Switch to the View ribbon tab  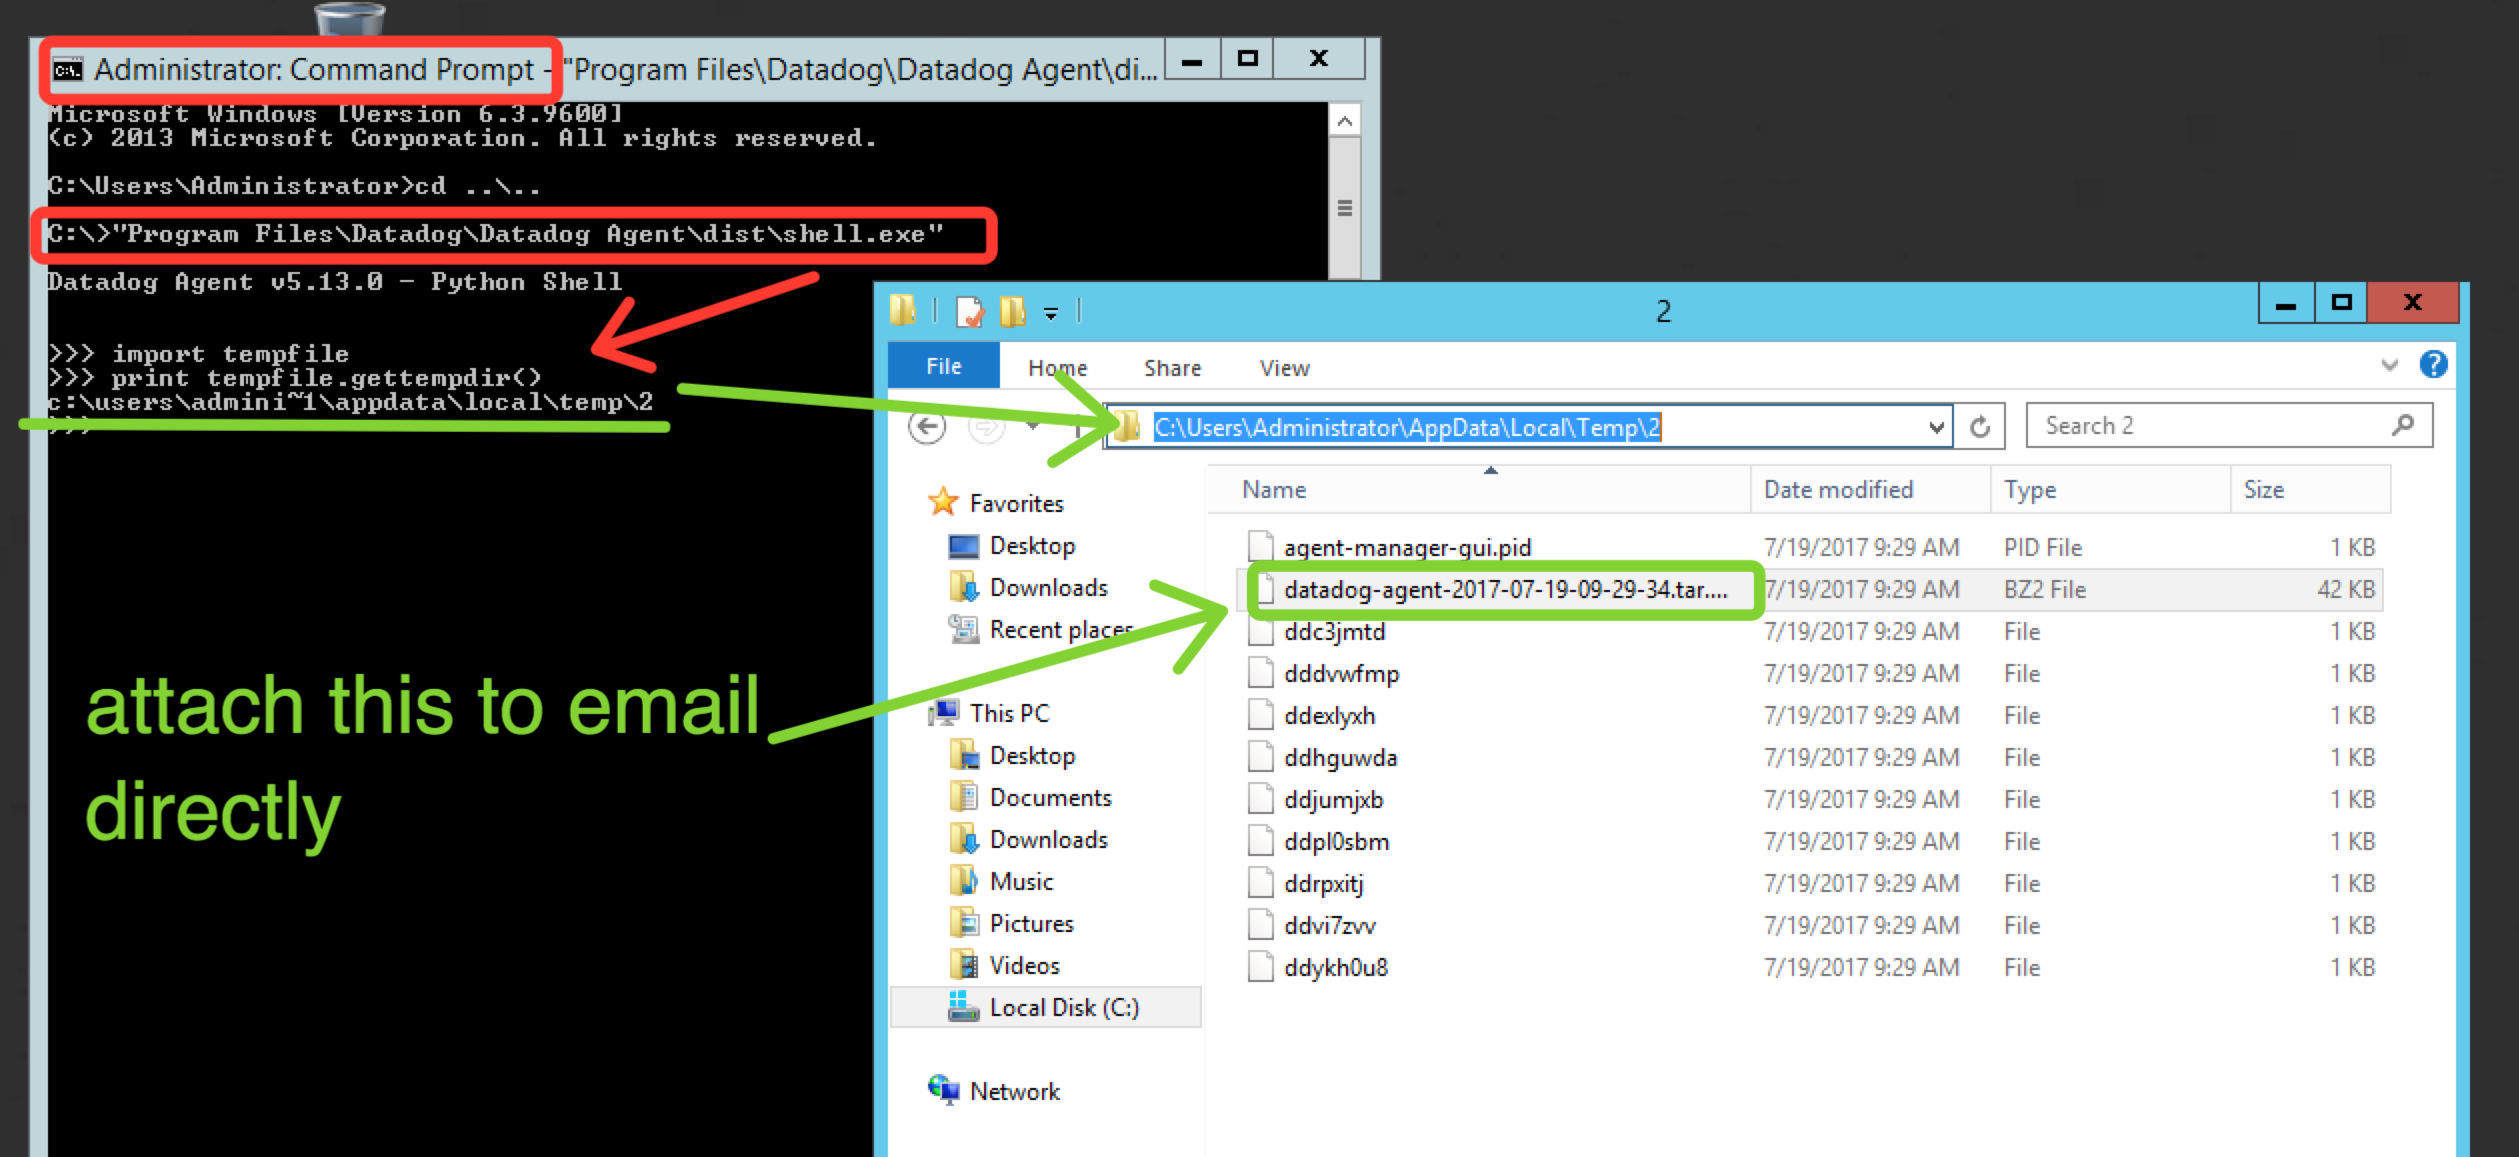1284,368
